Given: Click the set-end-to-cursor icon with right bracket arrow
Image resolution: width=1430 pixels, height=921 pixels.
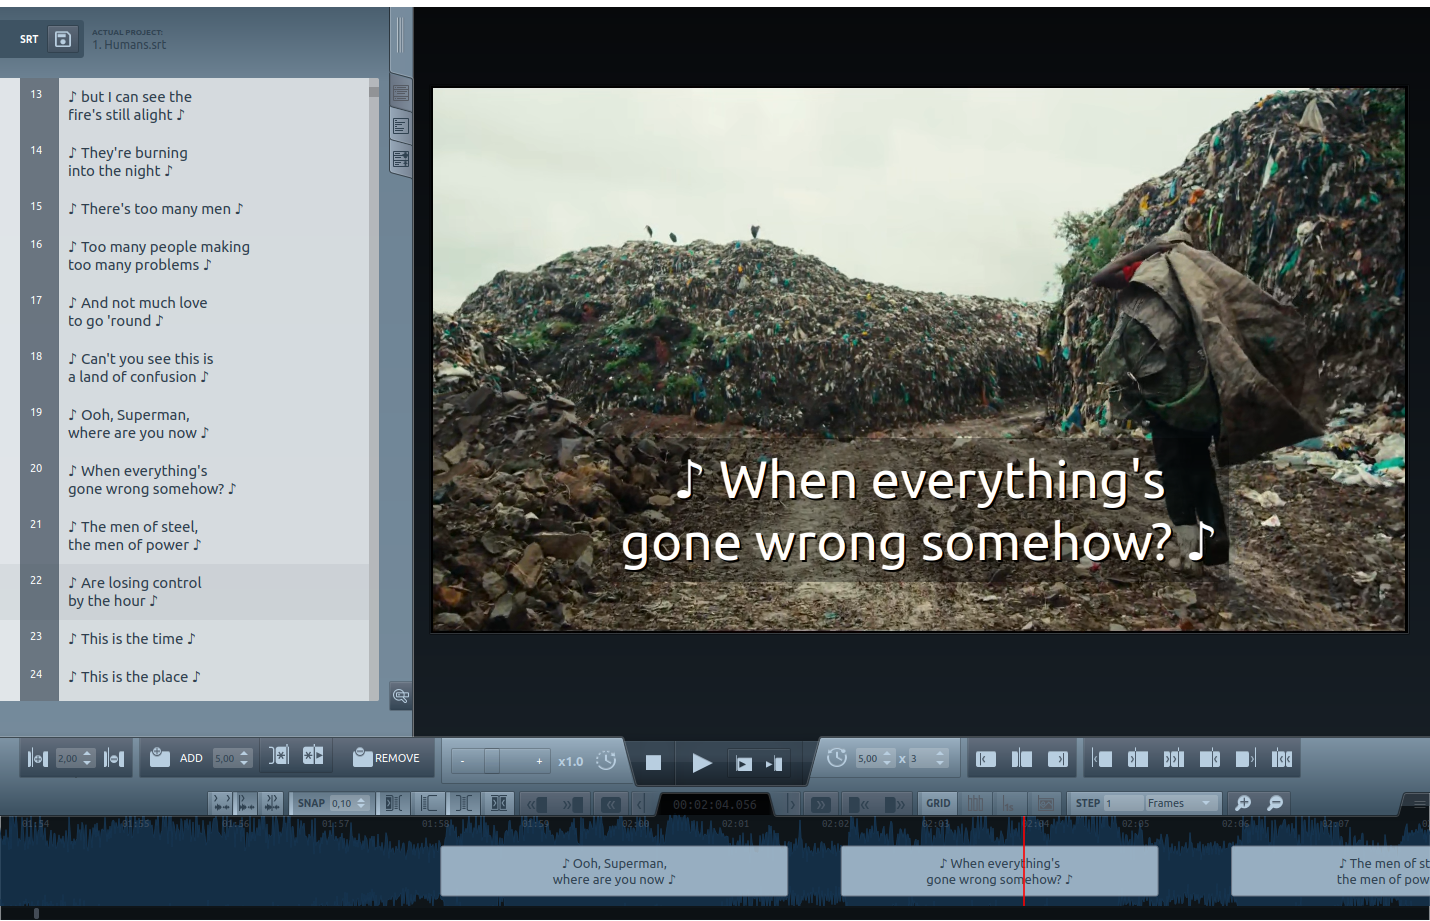Looking at the screenshot, I should click(x=1058, y=759).
